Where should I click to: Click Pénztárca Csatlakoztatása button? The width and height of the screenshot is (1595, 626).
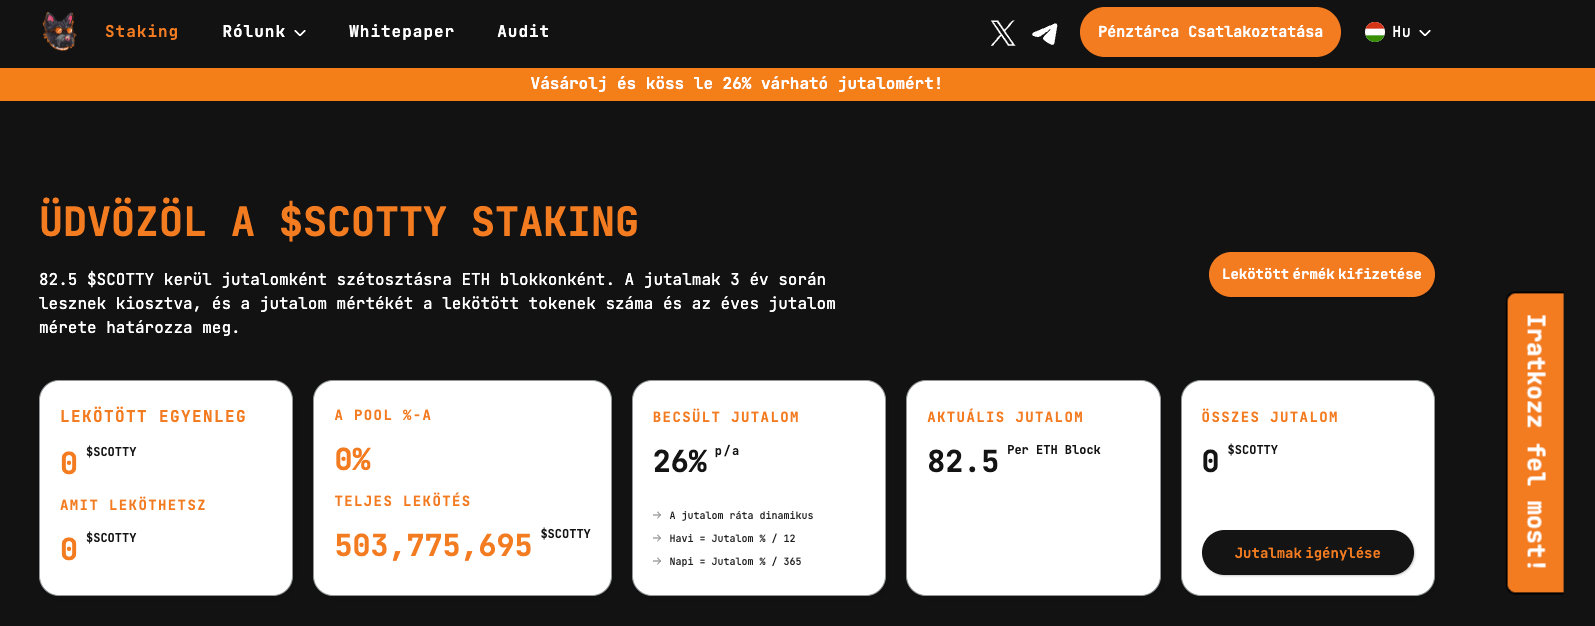click(x=1210, y=32)
